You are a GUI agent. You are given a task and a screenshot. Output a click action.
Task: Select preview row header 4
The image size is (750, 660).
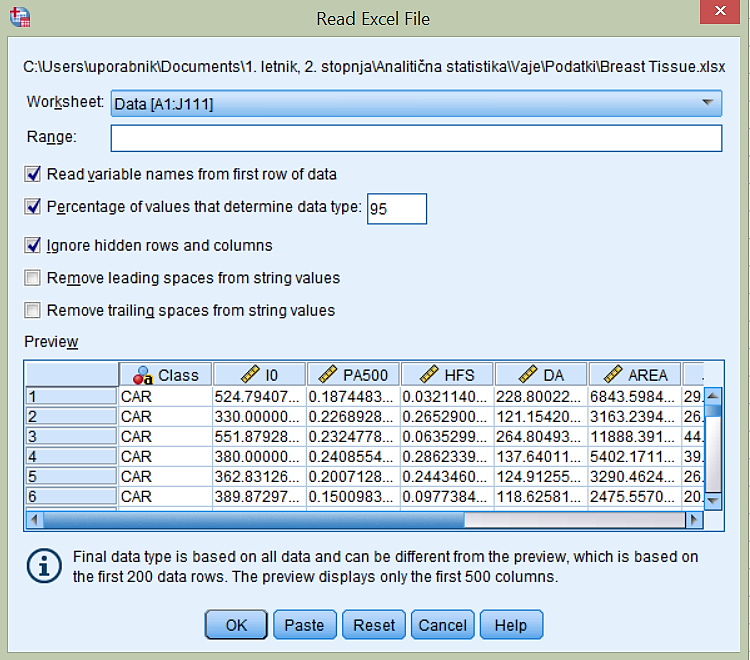point(71,456)
